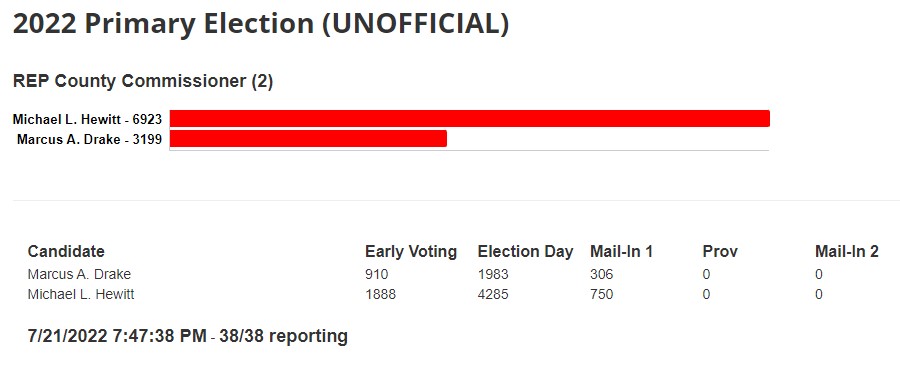The width and height of the screenshot is (900, 376).
Task: Click the Election Day column header
Action: pyautogui.click(x=525, y=251)
